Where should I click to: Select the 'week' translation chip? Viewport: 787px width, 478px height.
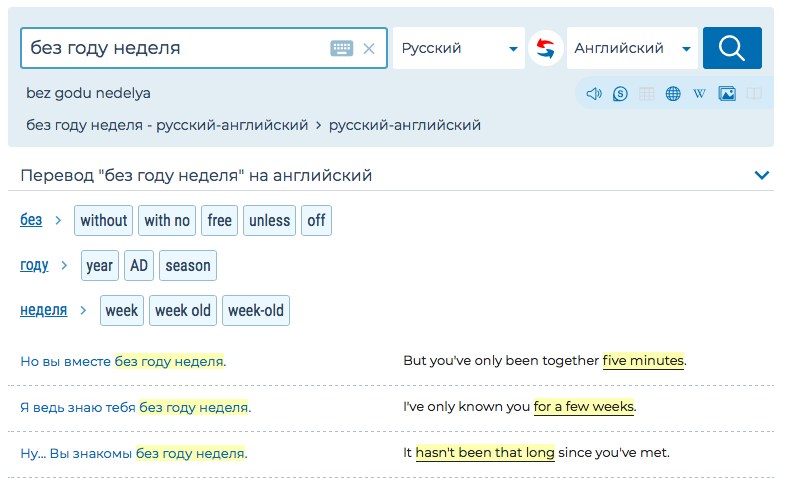click(x=121, y=311)
